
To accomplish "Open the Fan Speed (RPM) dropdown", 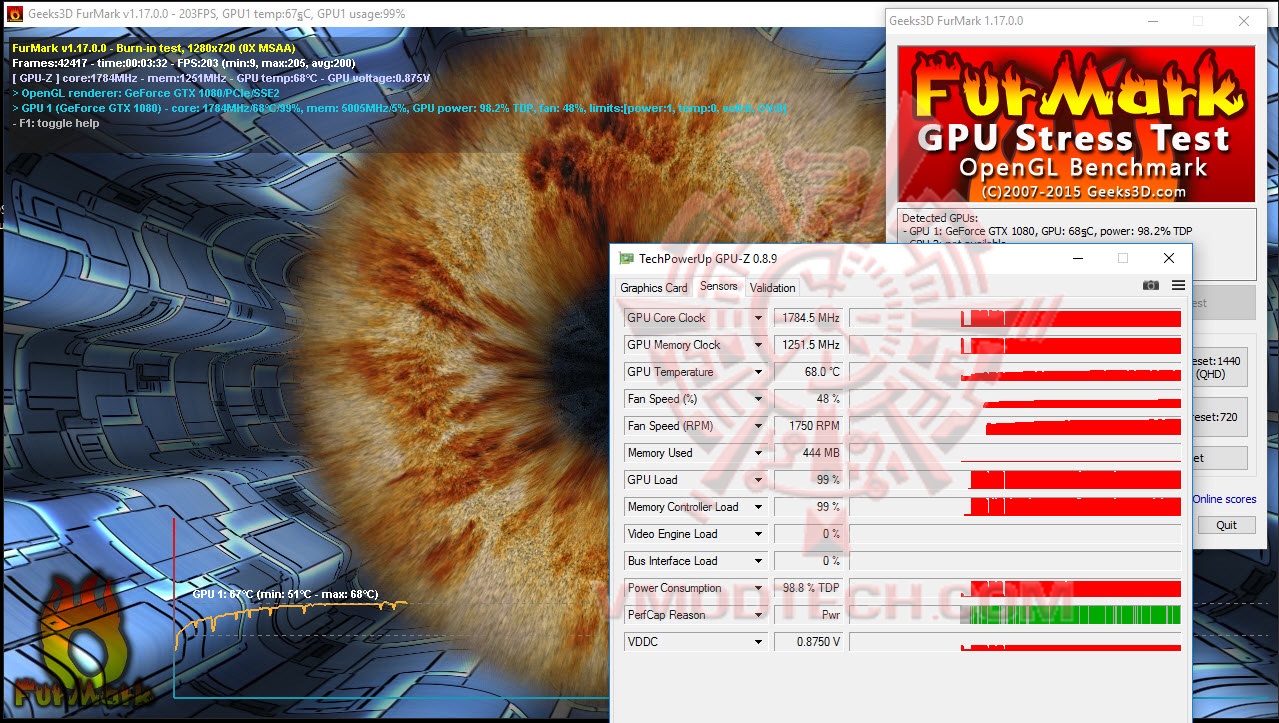I will pyautogui.click(x=758, y=426).
